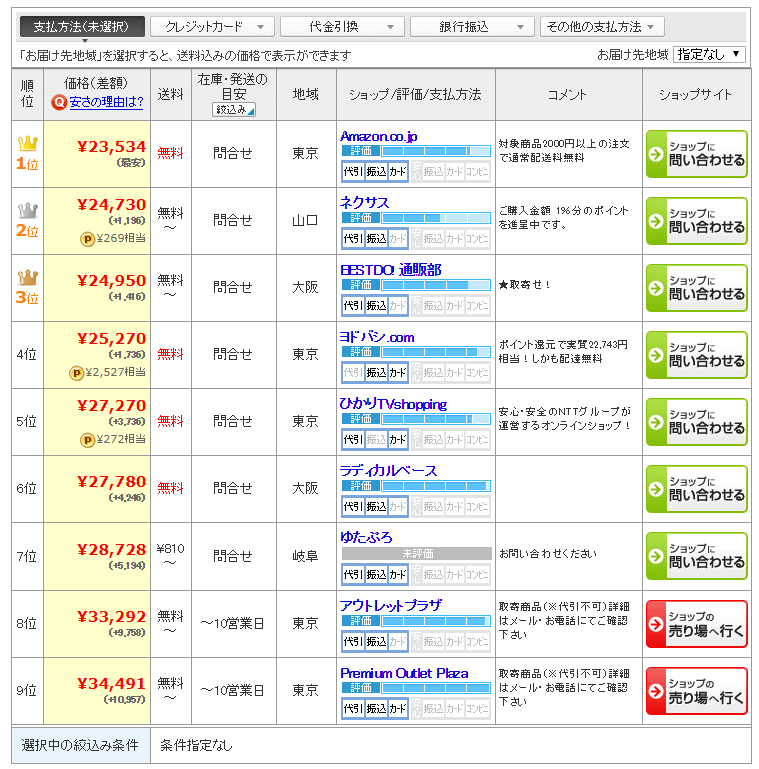Open the 代金引換 payment dropdown
This screenshot has width=759, height=769.
point(342,26)
